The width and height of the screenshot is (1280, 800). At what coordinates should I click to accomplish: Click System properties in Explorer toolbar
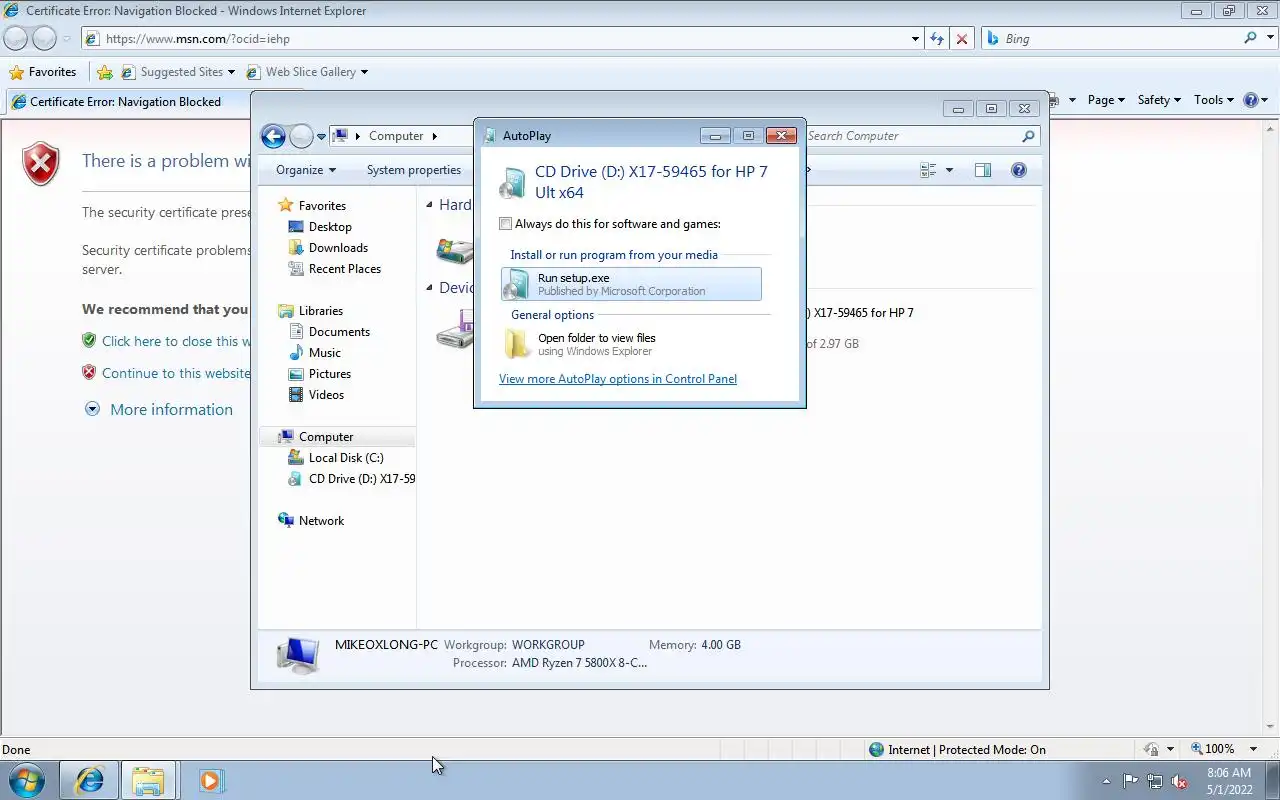click(414, 170)
